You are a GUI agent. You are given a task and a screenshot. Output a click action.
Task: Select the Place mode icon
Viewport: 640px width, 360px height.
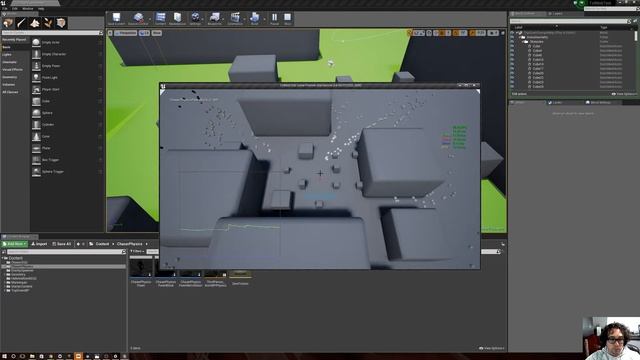click(x=8, y=23)
